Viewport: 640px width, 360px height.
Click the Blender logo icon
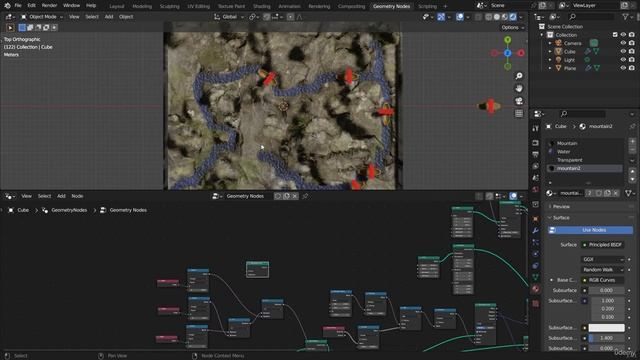[x=7, y=6]
